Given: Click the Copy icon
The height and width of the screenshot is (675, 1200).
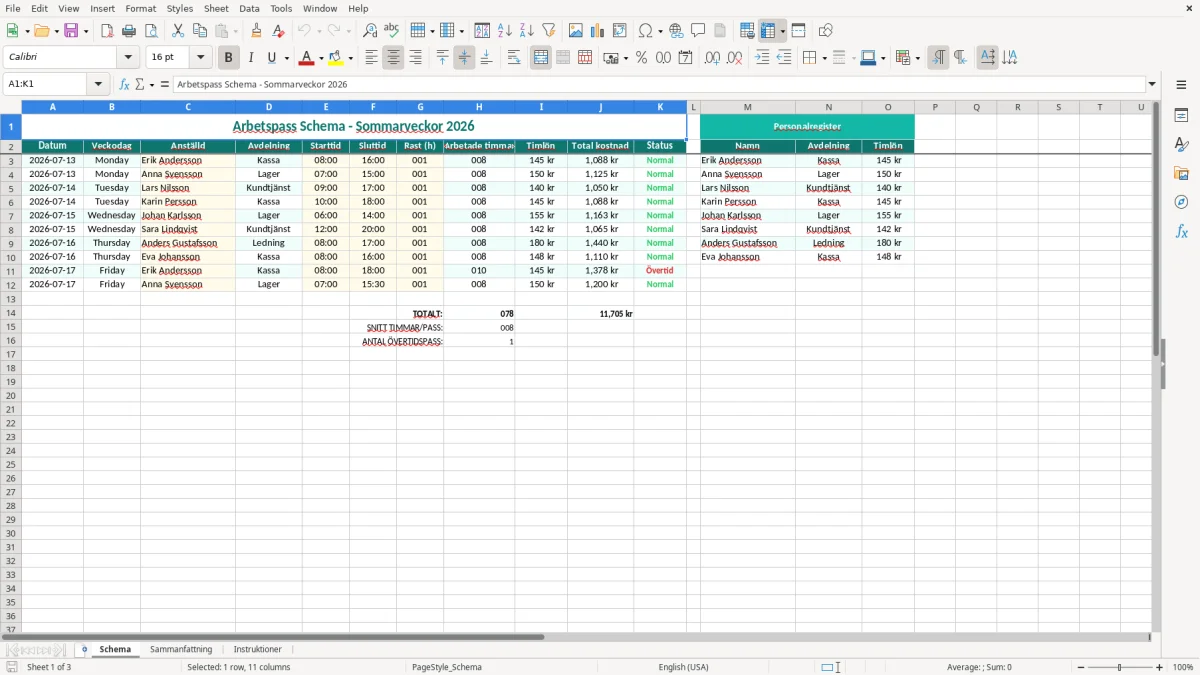Looking at the screenshot, I should [200, 31].
